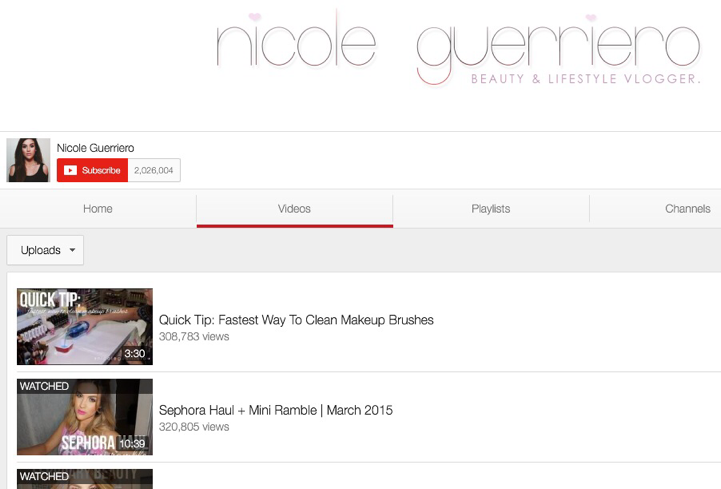
Task: Play the Quick Tip makeup brushes thumbnail
Action: pyautogui.click(x=85, y=327)
